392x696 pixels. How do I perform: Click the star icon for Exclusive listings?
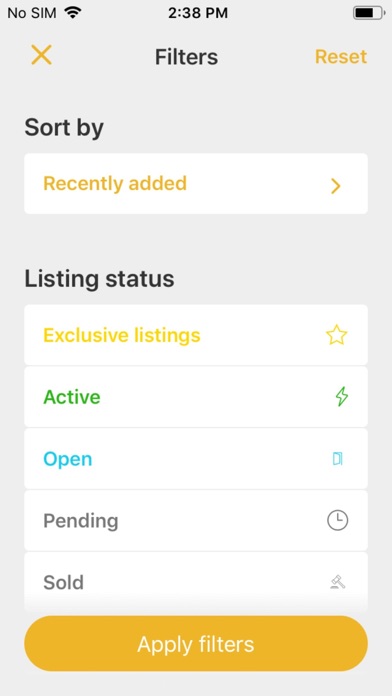tap(337, 335)
